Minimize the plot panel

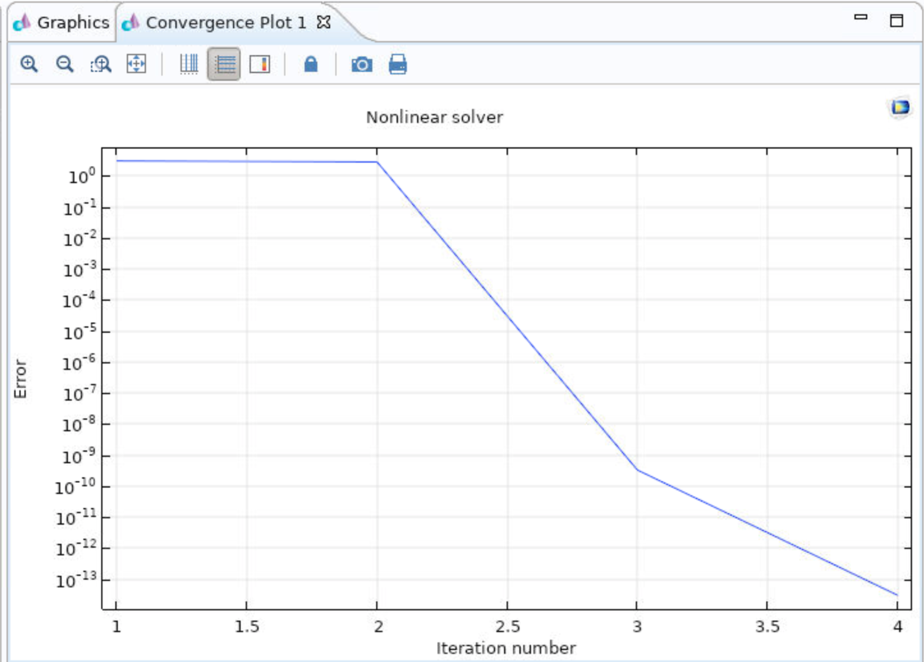(861, 19)
